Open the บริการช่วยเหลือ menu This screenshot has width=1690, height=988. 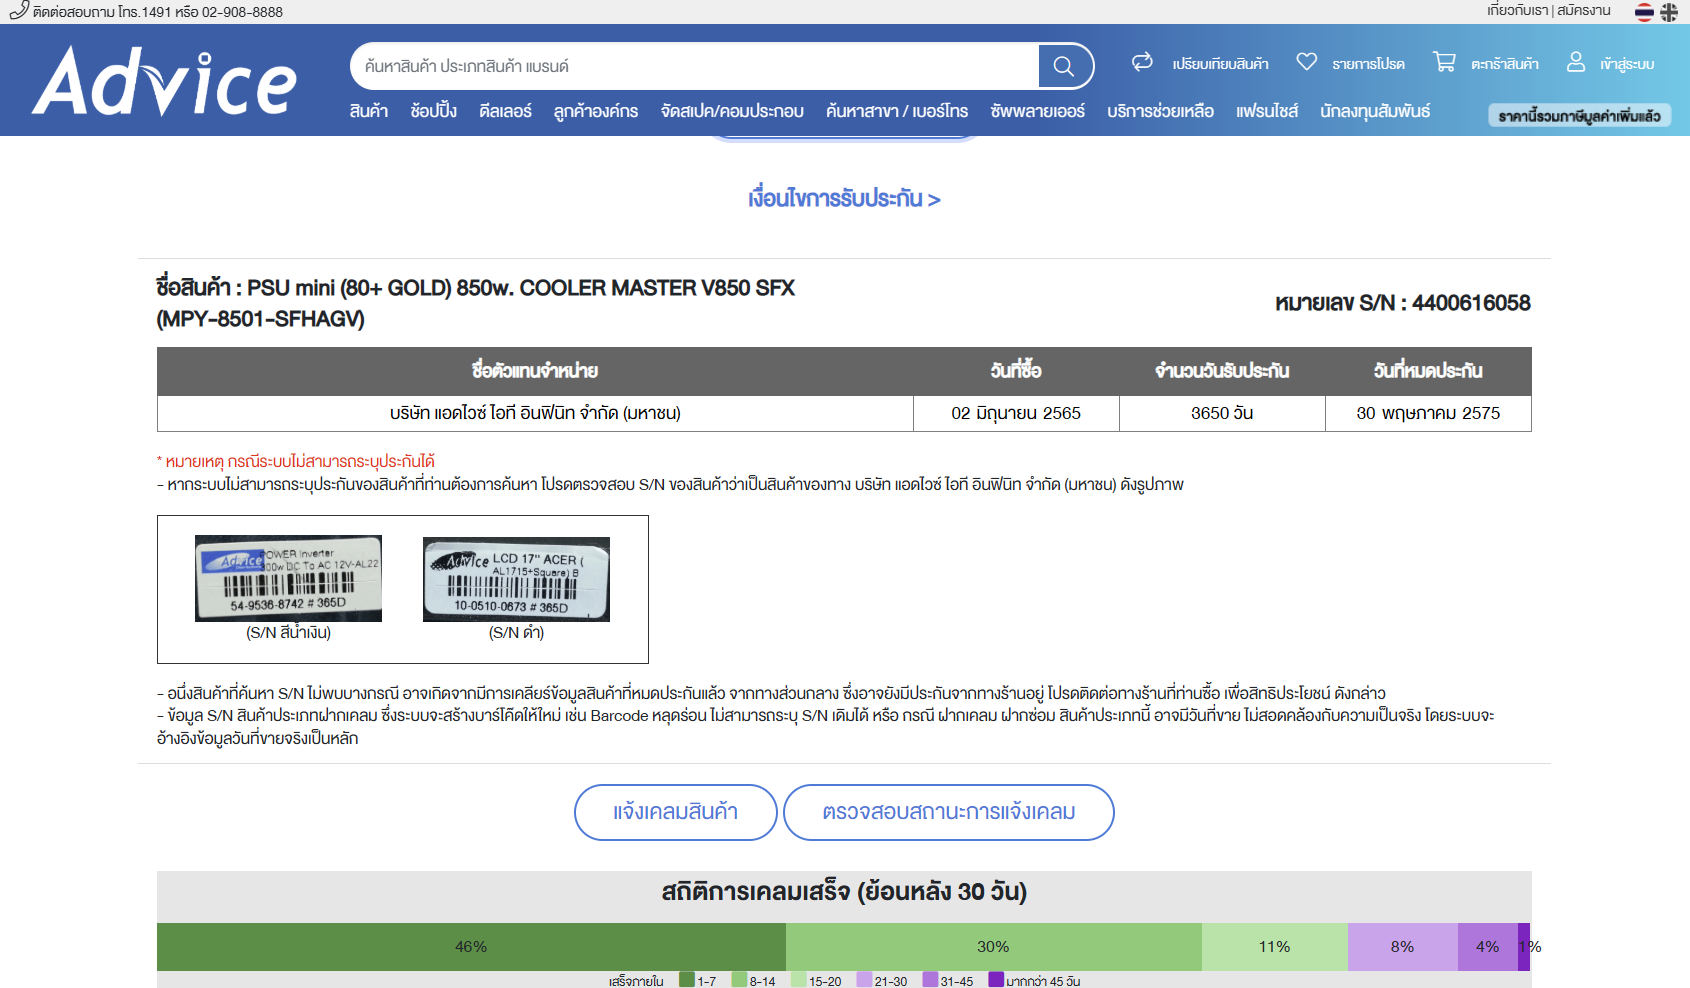coord(1160,111)
